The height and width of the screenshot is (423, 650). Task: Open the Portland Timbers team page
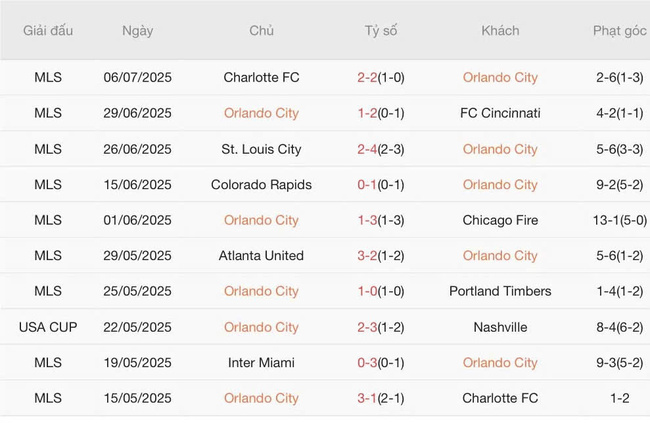(x=500, y=291)
